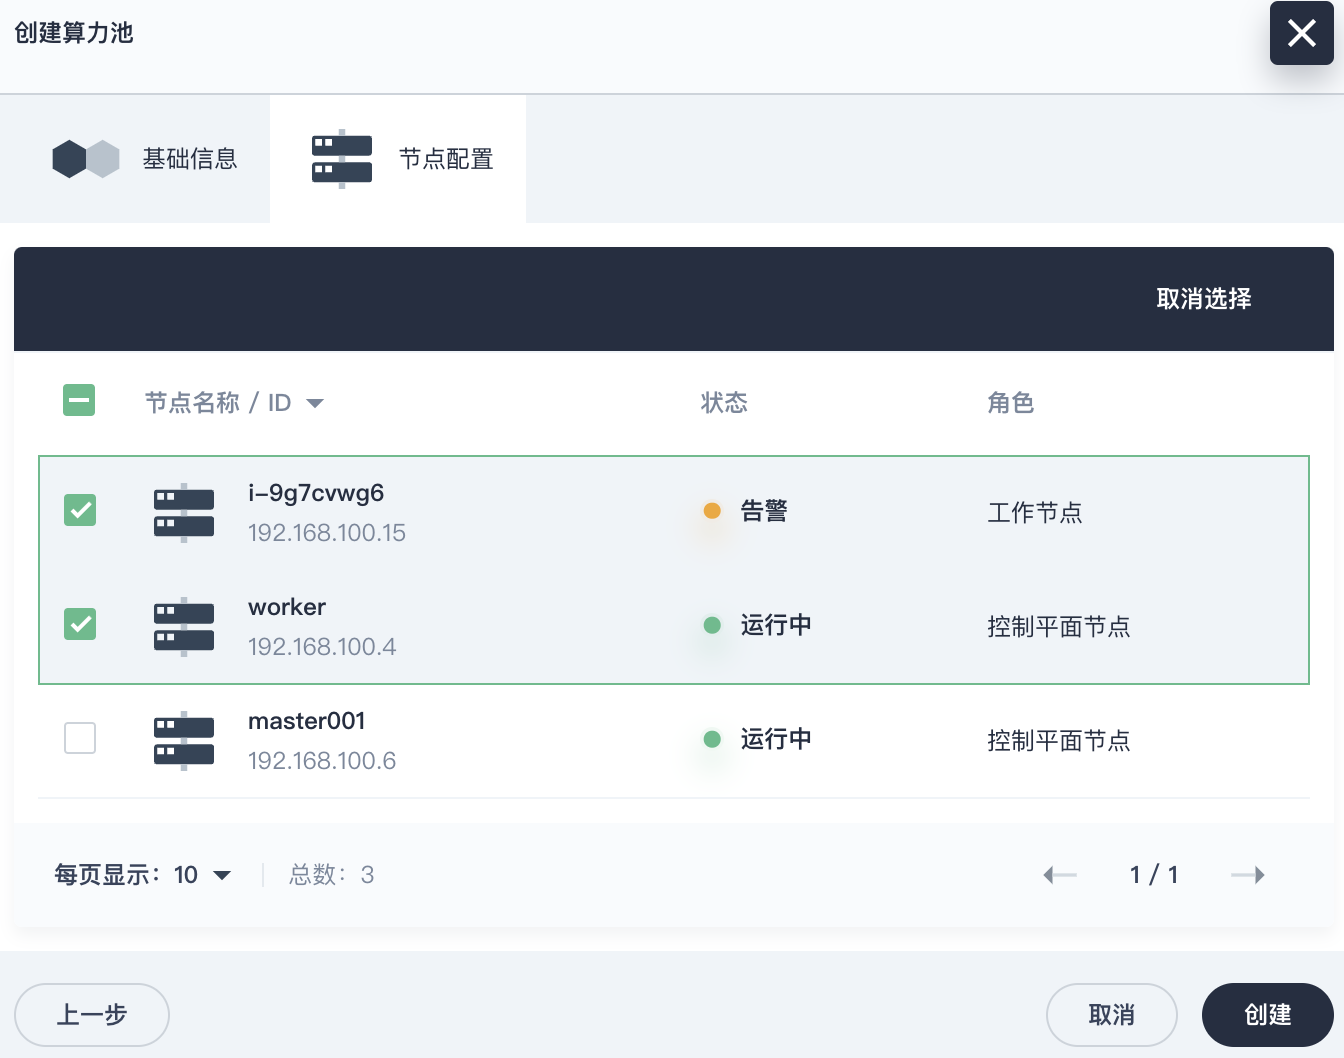Viewport: 1344px width, 1058px height.
Task: Deselect the worker node checkbox
Action: [x=80, y=624]
